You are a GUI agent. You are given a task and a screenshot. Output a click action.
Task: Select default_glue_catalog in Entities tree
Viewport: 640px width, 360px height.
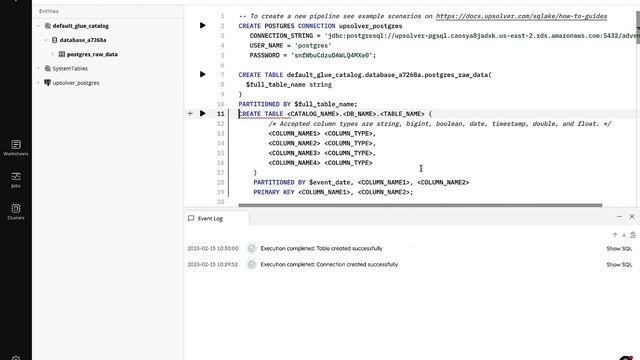tap(80, 26)
